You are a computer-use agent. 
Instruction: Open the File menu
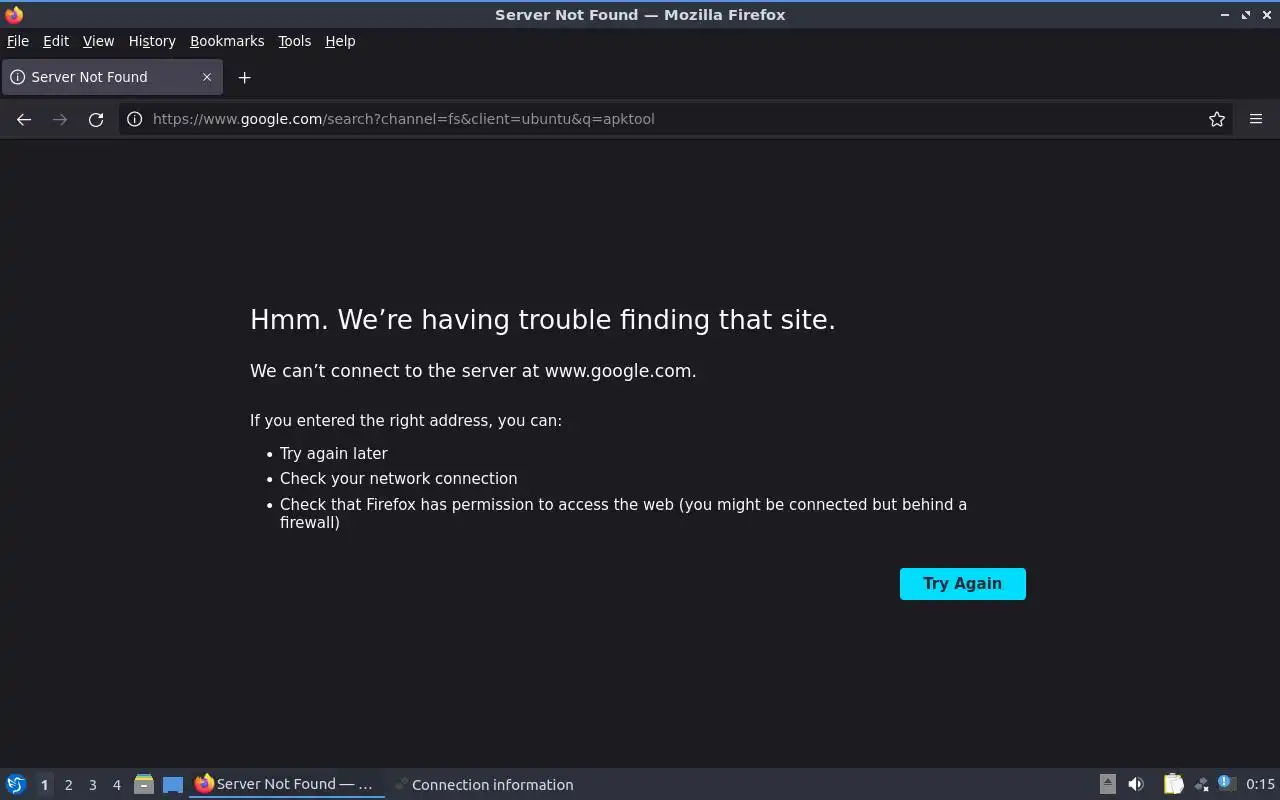(x=18, y=41)
